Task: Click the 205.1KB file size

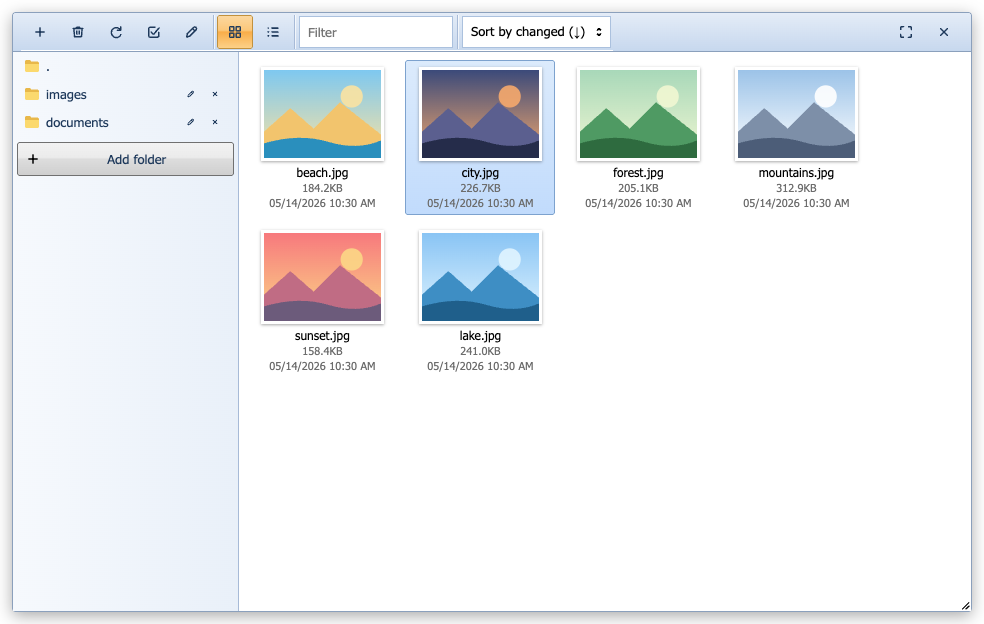Action: [638, 188]
